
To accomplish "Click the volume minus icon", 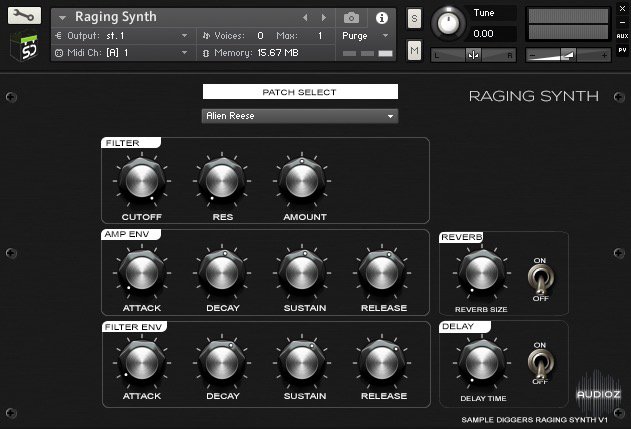I will point(532,56).
